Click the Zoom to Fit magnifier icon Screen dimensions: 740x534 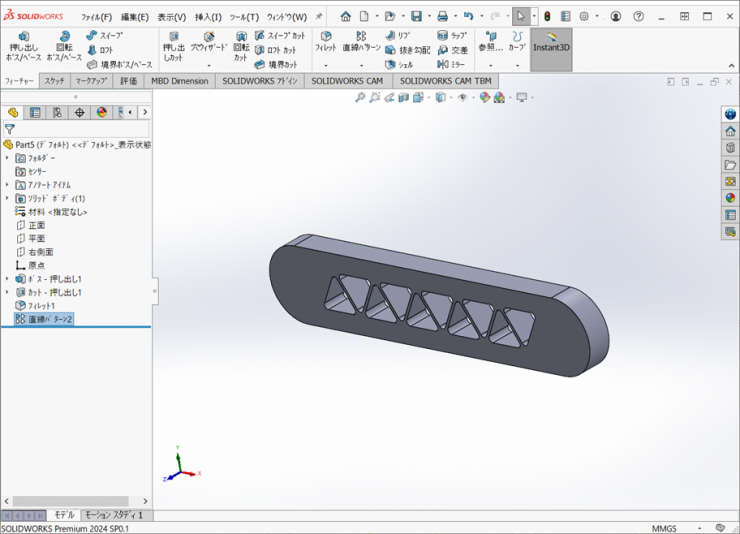click(x=360, y=98)
